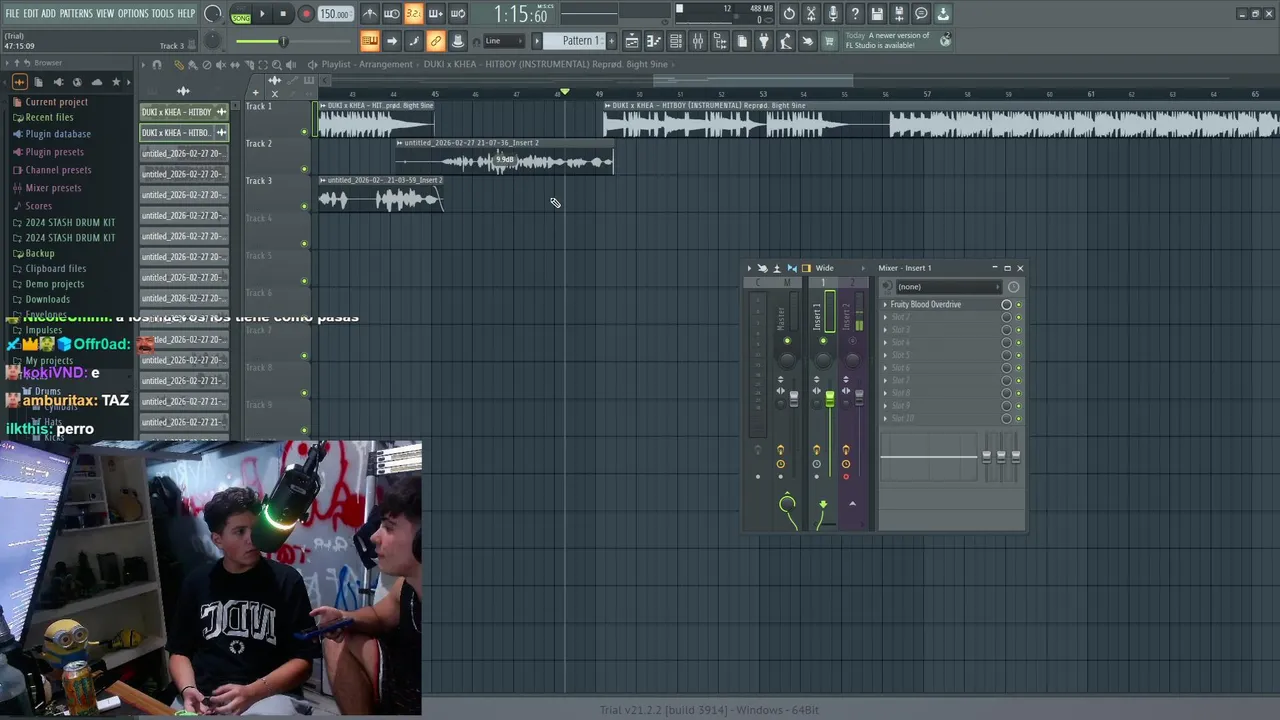Toggle the SONG/PAT mode button
Viewport: 1280px width, 720px height.
pyautogui.click(x=241, y=14)
